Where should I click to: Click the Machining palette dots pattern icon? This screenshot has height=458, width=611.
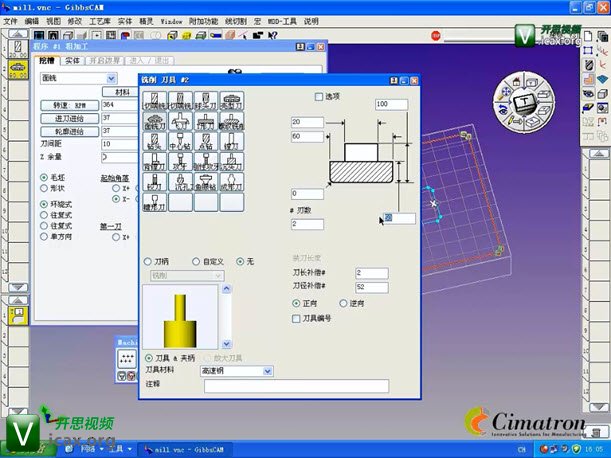(x=127, y=359)
